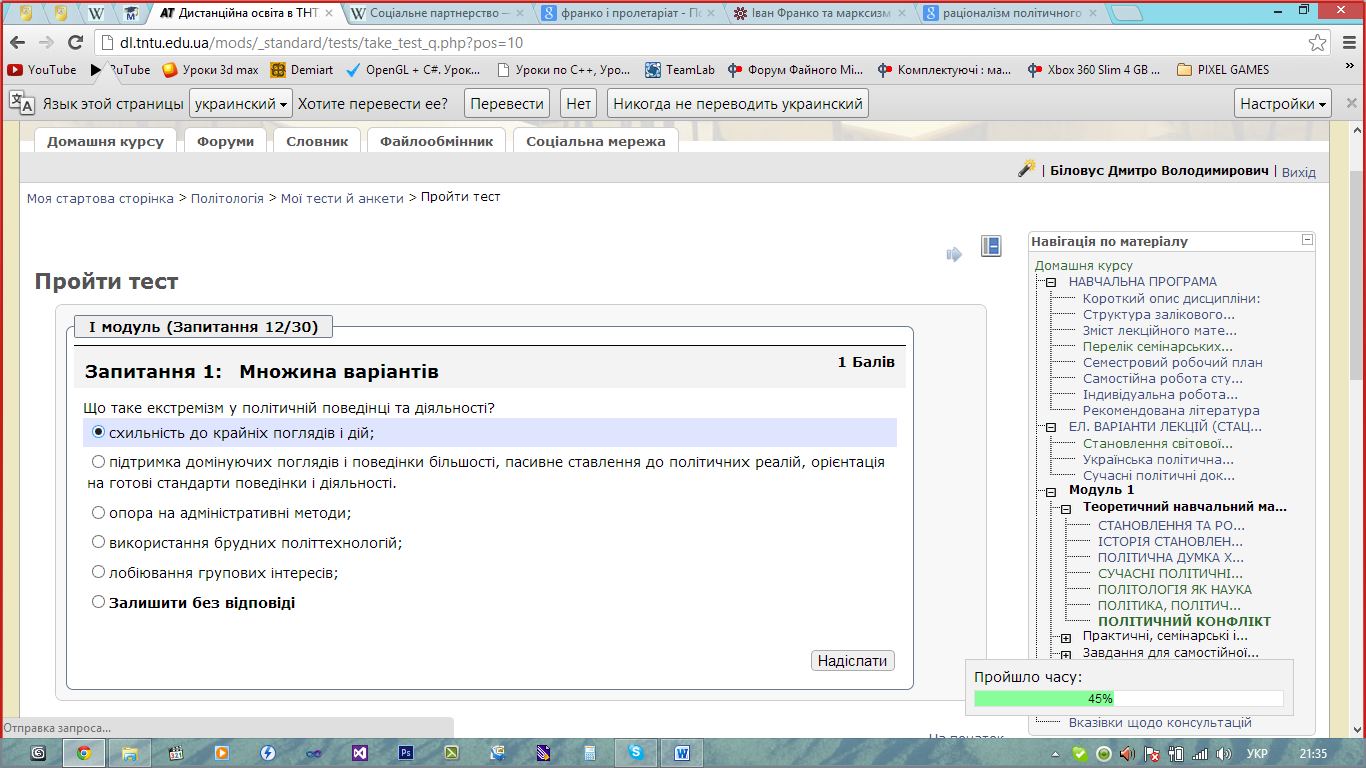Open the Chrome menu icon
Screen dimensions: 1366x768
tap(1348, 43)
